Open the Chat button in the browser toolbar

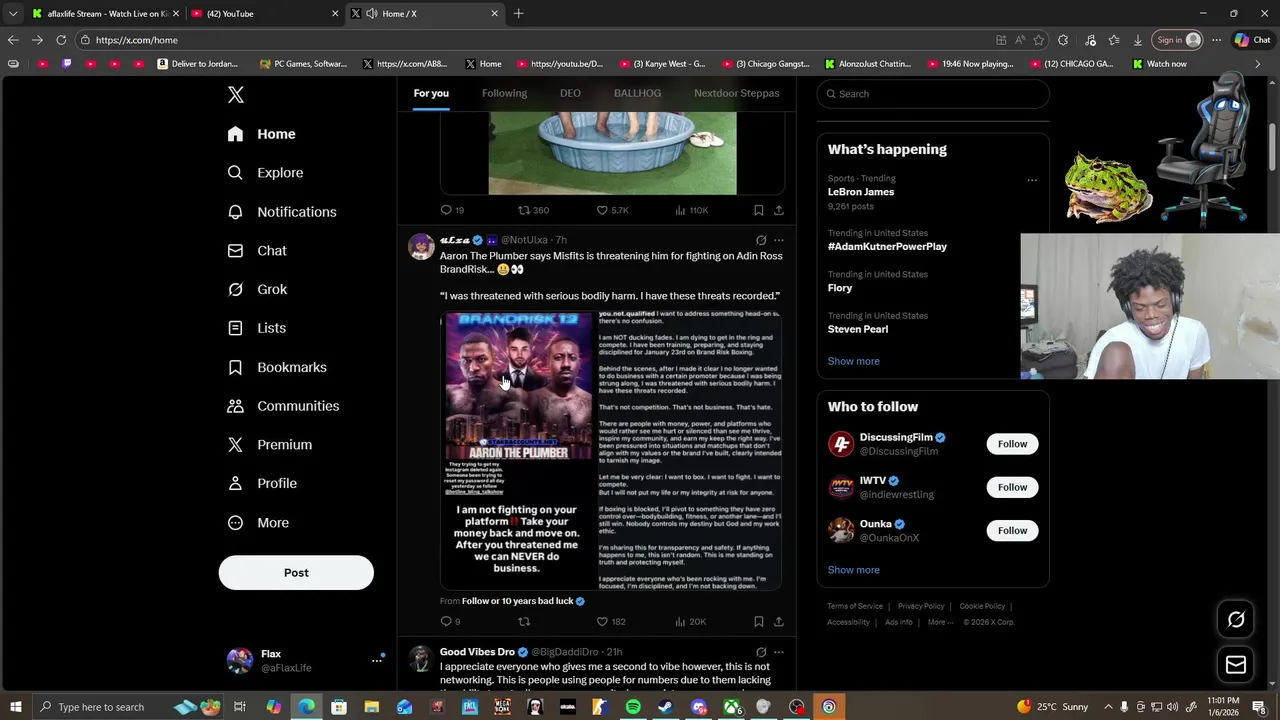coord(1252,40)
